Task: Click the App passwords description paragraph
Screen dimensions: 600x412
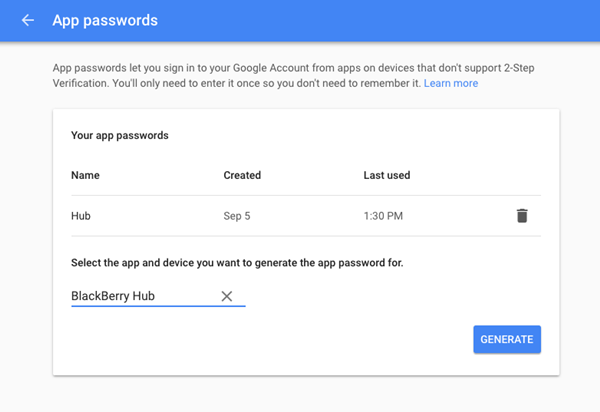Action: (x=293, y=75)
